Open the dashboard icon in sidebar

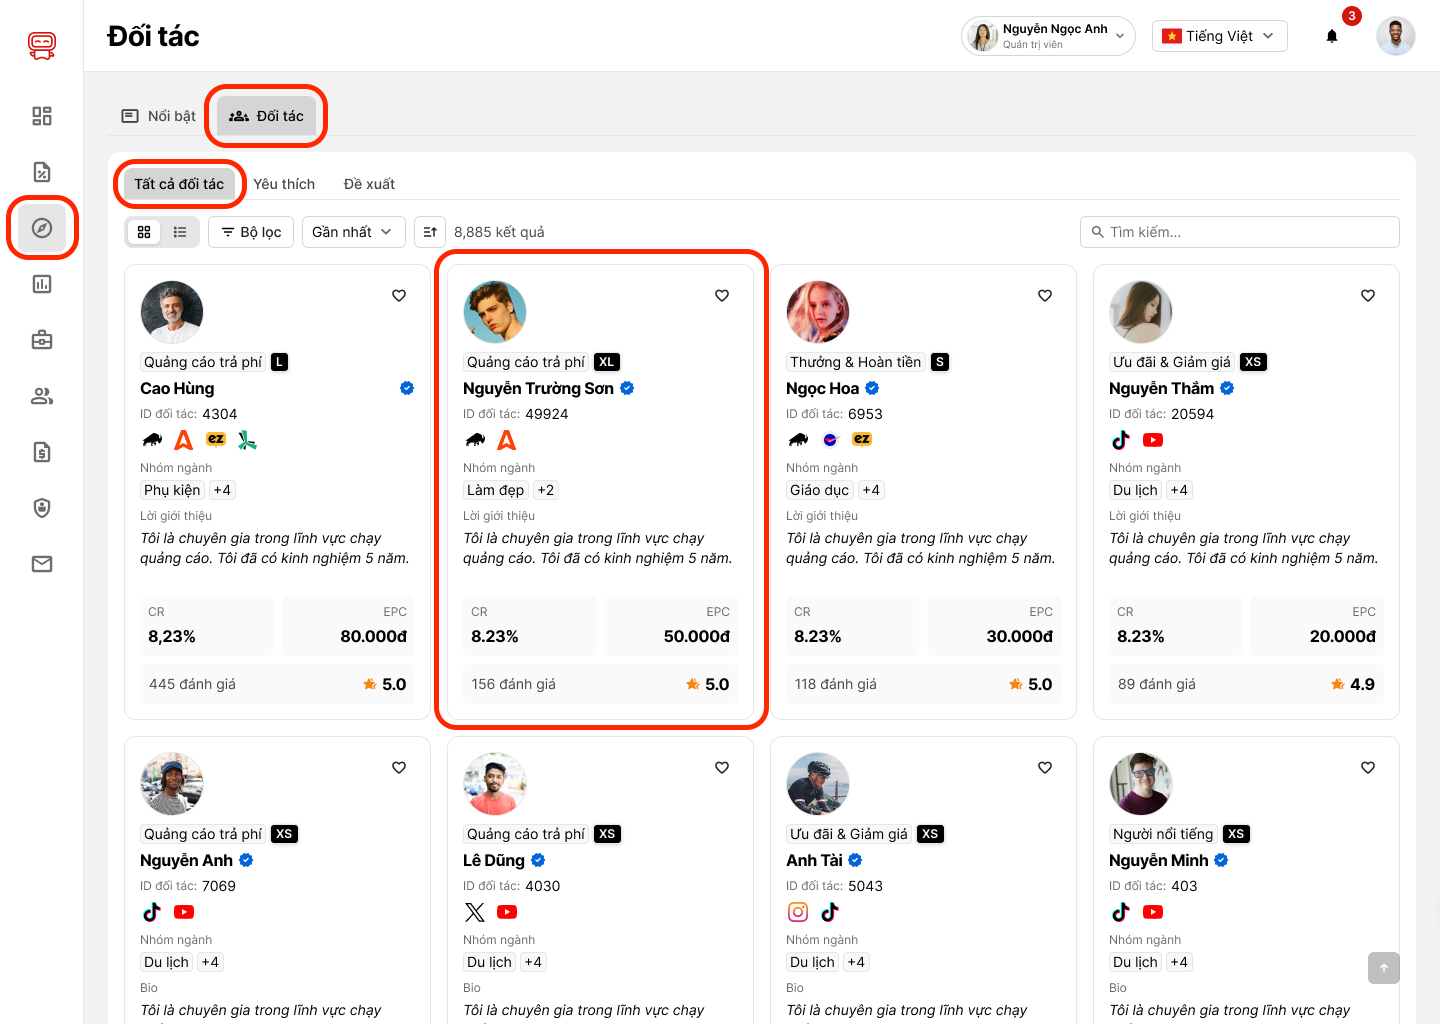[42, 116]
